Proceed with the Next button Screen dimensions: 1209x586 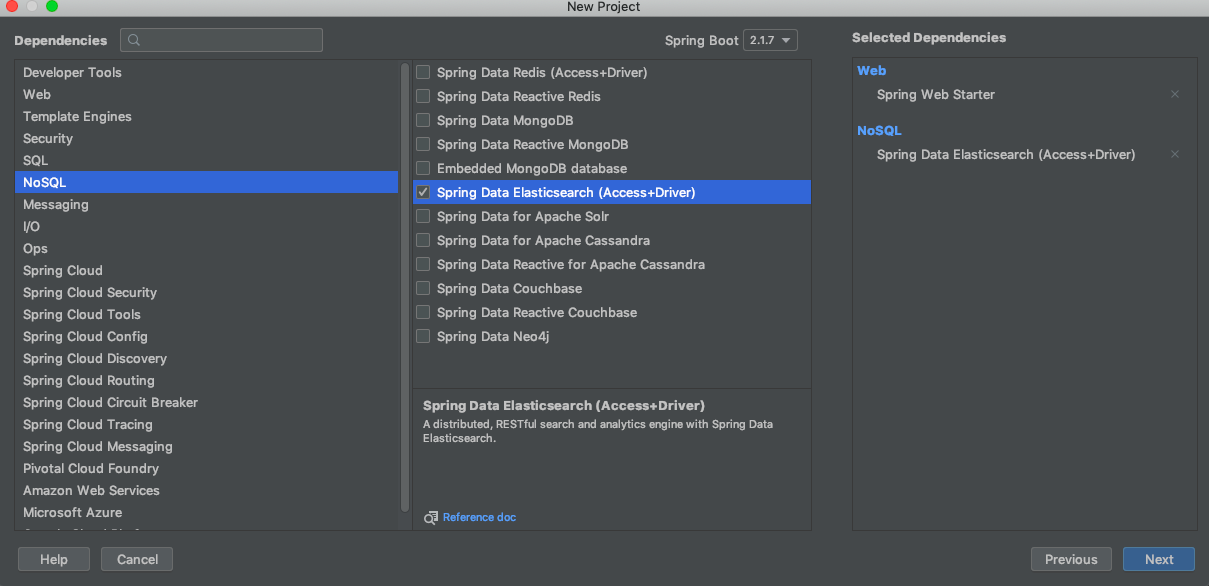1159,559
